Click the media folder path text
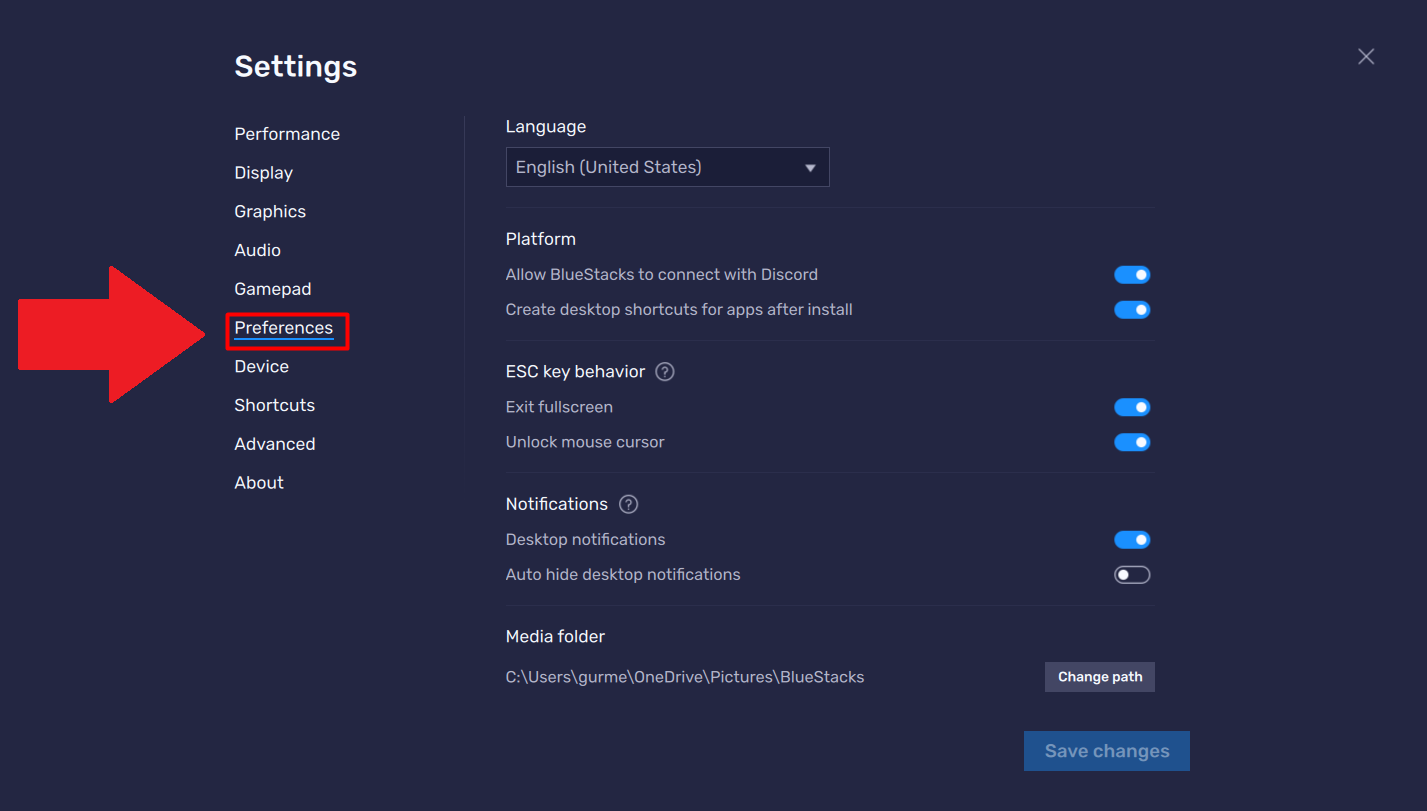The image size is (1427, 811). point(685,677)
